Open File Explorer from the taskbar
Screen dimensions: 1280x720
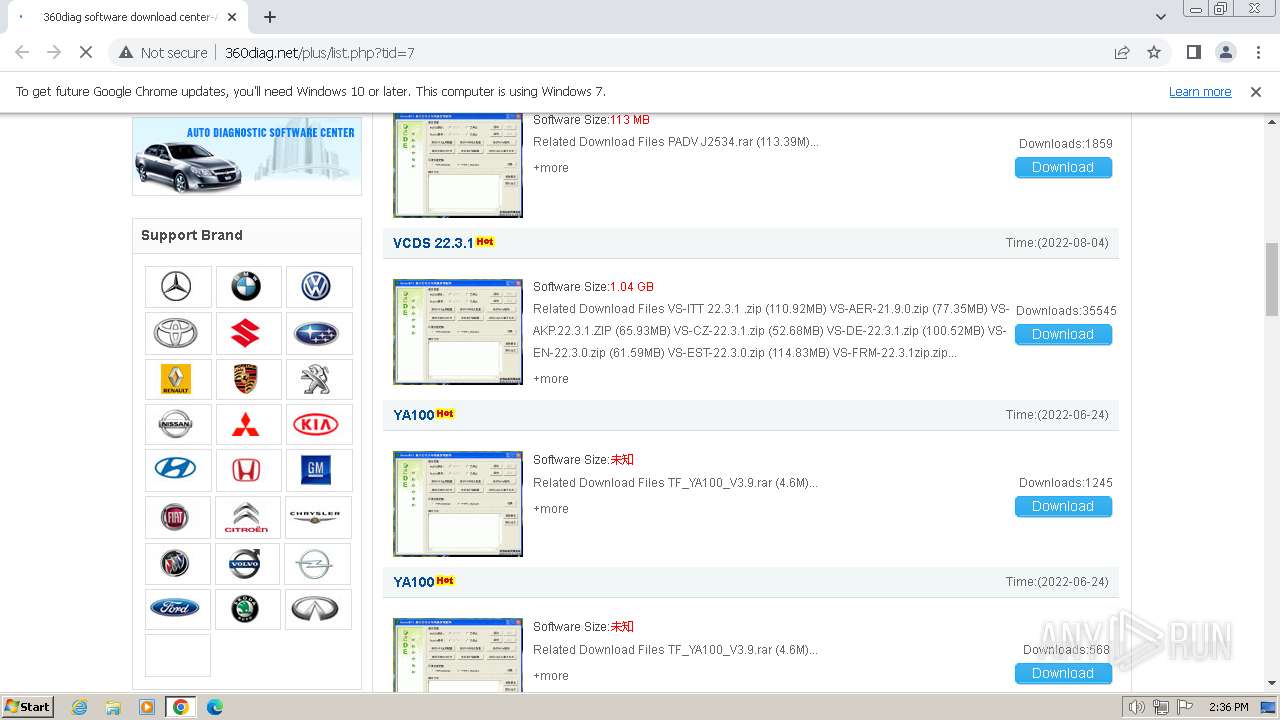(113, 707)
